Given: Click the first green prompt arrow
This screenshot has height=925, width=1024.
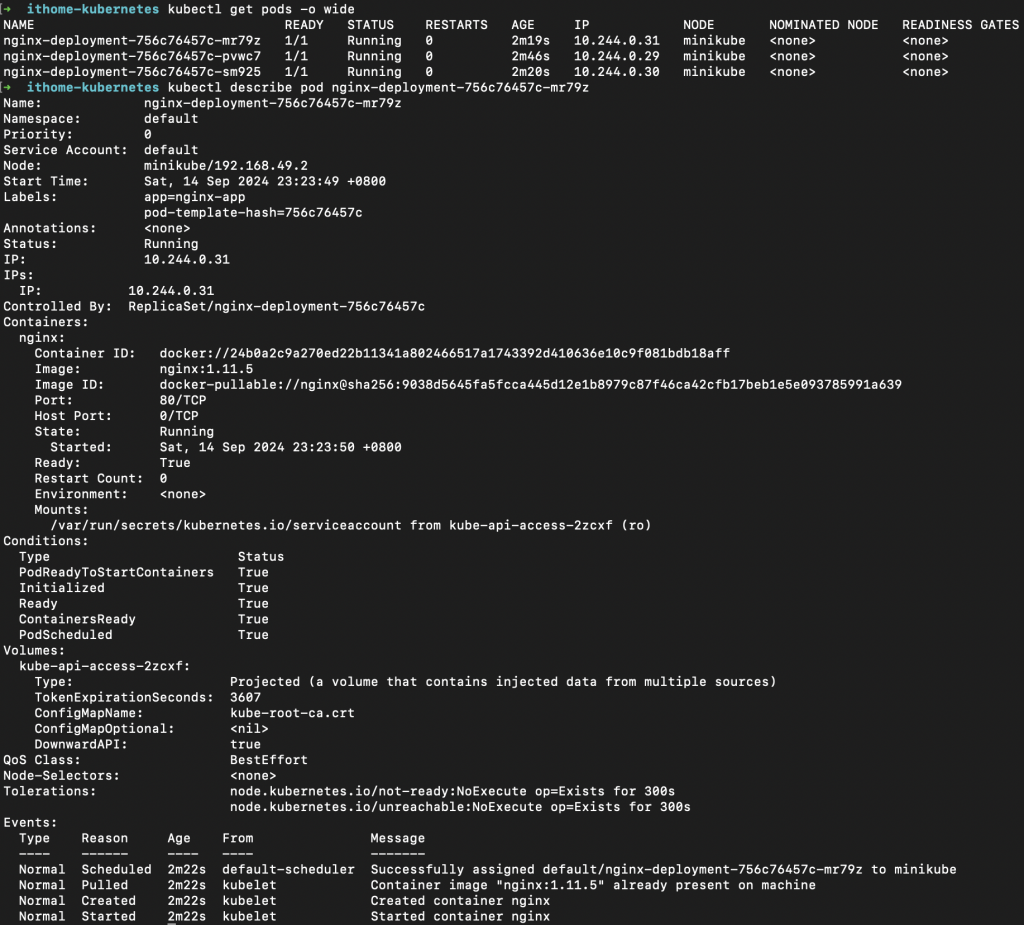Looking at the screenshot, I should [x=7, y=9].
